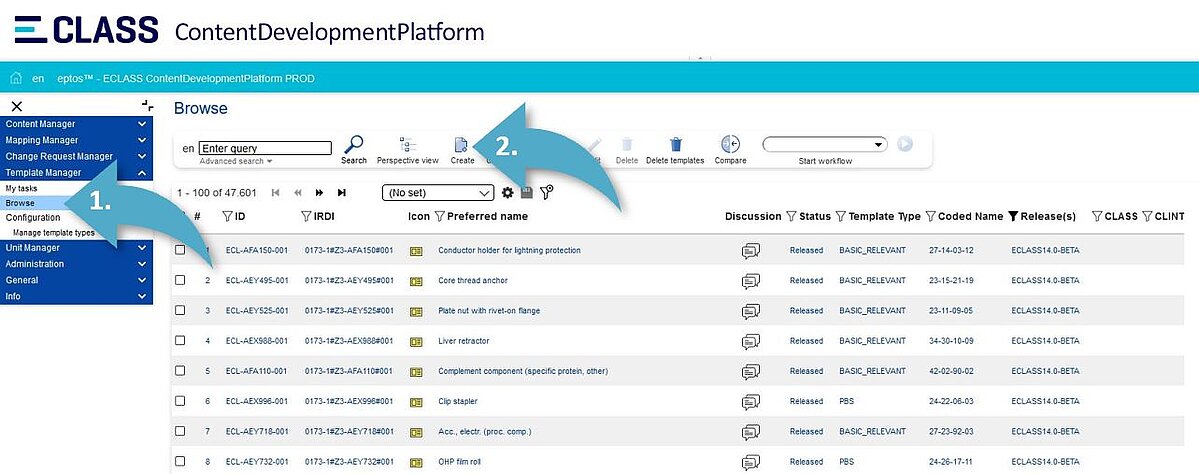
Task: Click the home icon in teal bar
Action: pos(15,78)
